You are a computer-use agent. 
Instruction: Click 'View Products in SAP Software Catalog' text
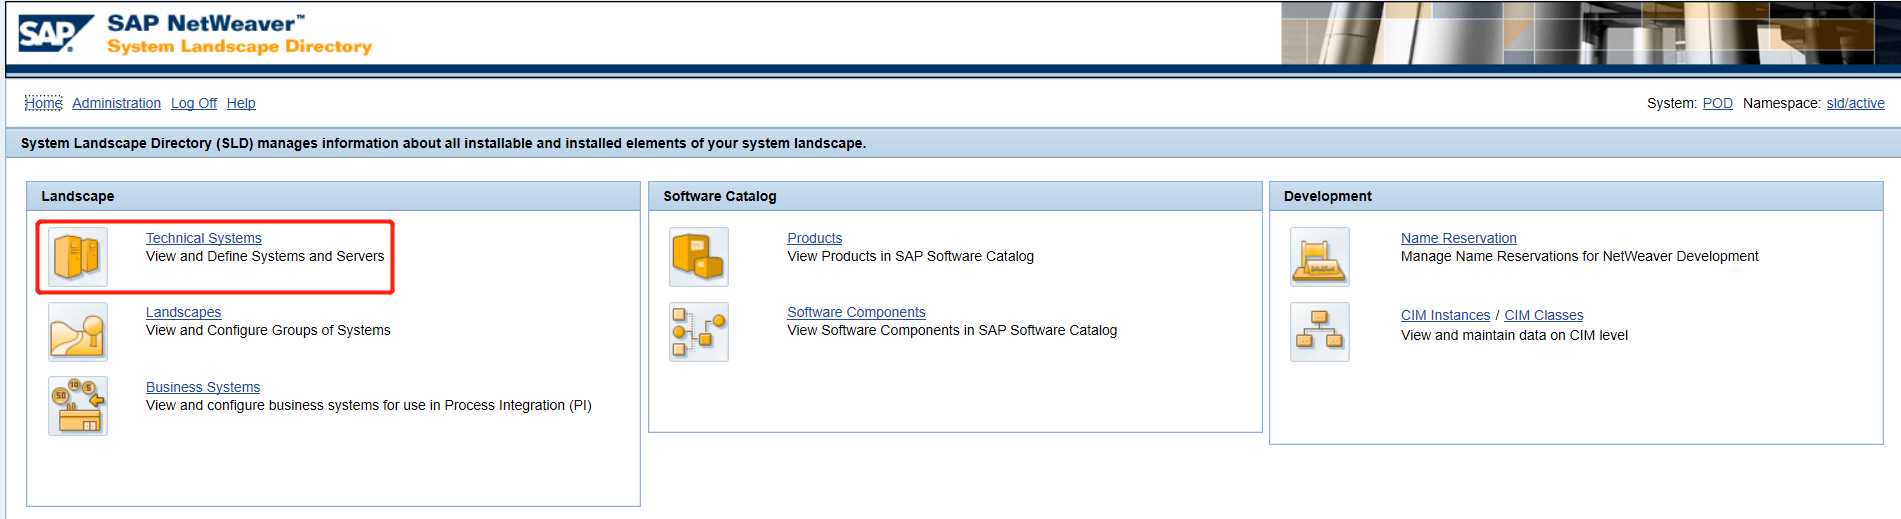pyautogui.click(x=910, y=256)
